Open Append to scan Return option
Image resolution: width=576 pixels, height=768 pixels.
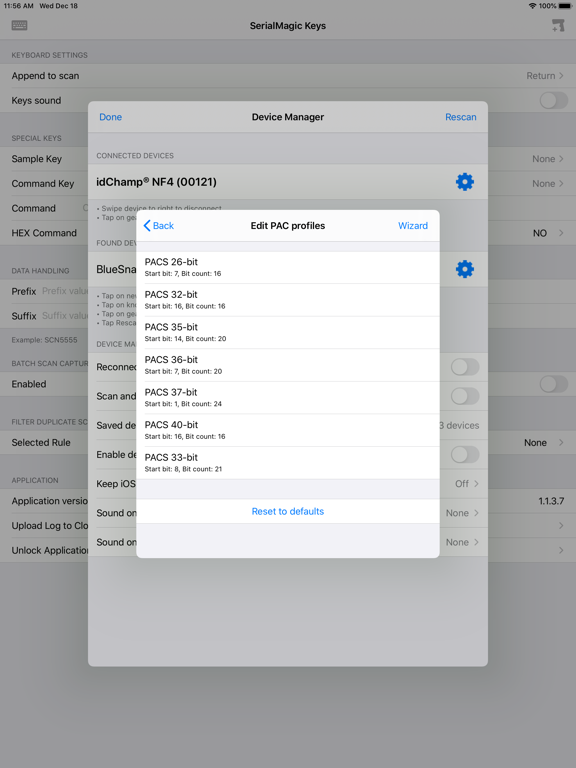click(x=545, y=75)
